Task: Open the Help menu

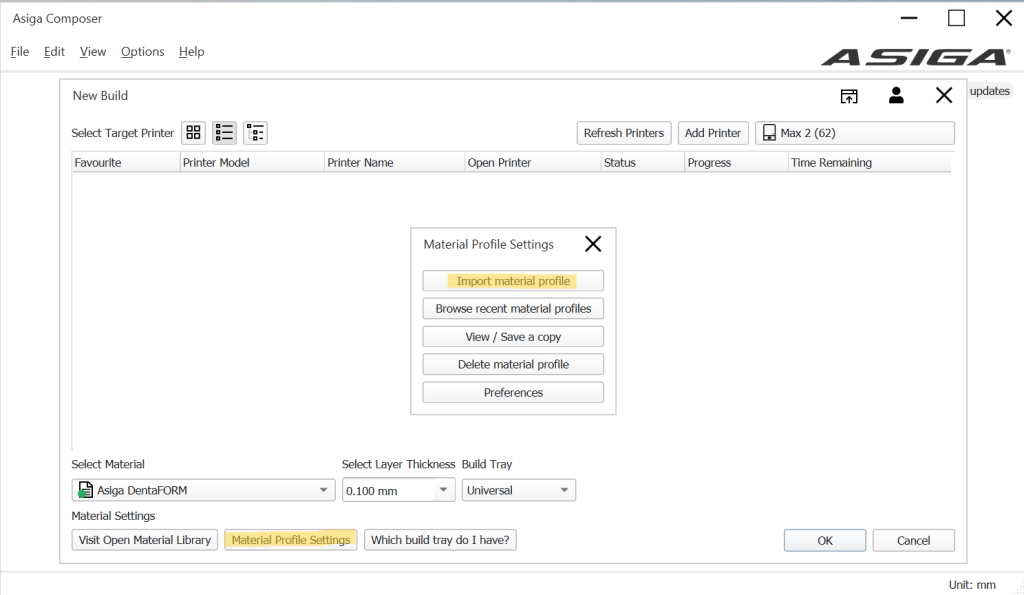Action: pos(191,52)
